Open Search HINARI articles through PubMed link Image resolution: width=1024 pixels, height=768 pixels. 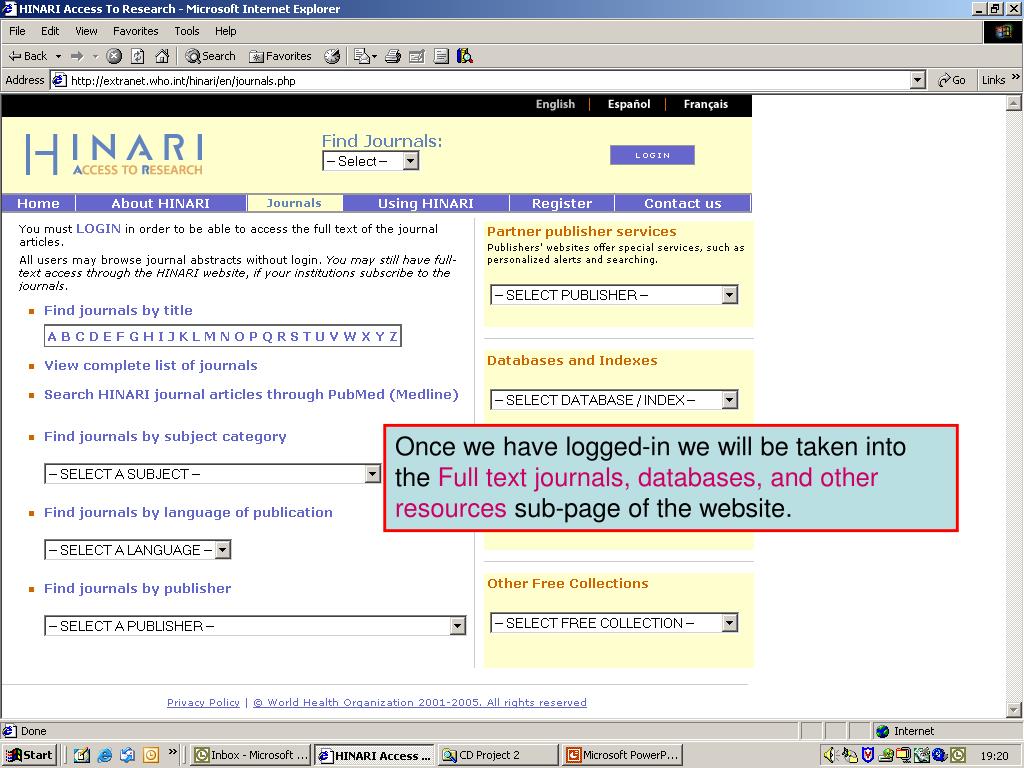(251, 394)
